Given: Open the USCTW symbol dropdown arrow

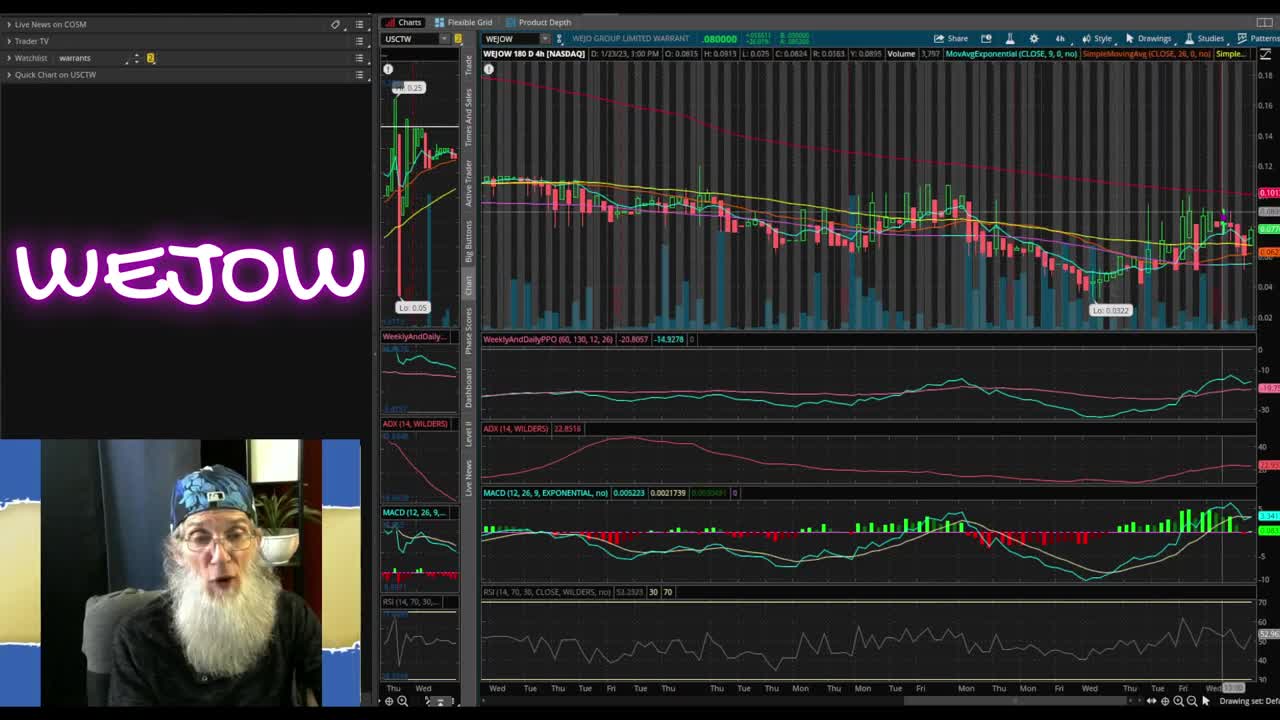Looking at the screenshot, I should click(445, 39).
